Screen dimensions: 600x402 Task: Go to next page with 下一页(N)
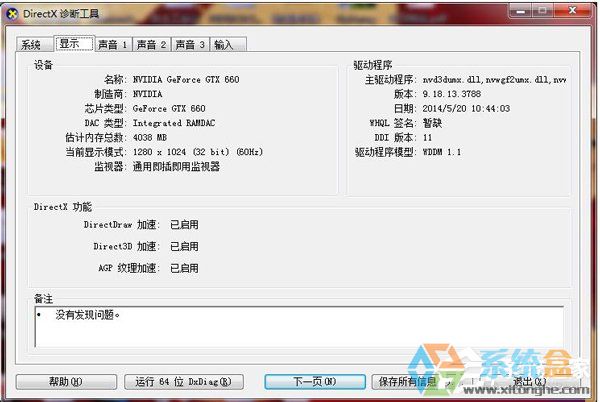coord(315,381)
